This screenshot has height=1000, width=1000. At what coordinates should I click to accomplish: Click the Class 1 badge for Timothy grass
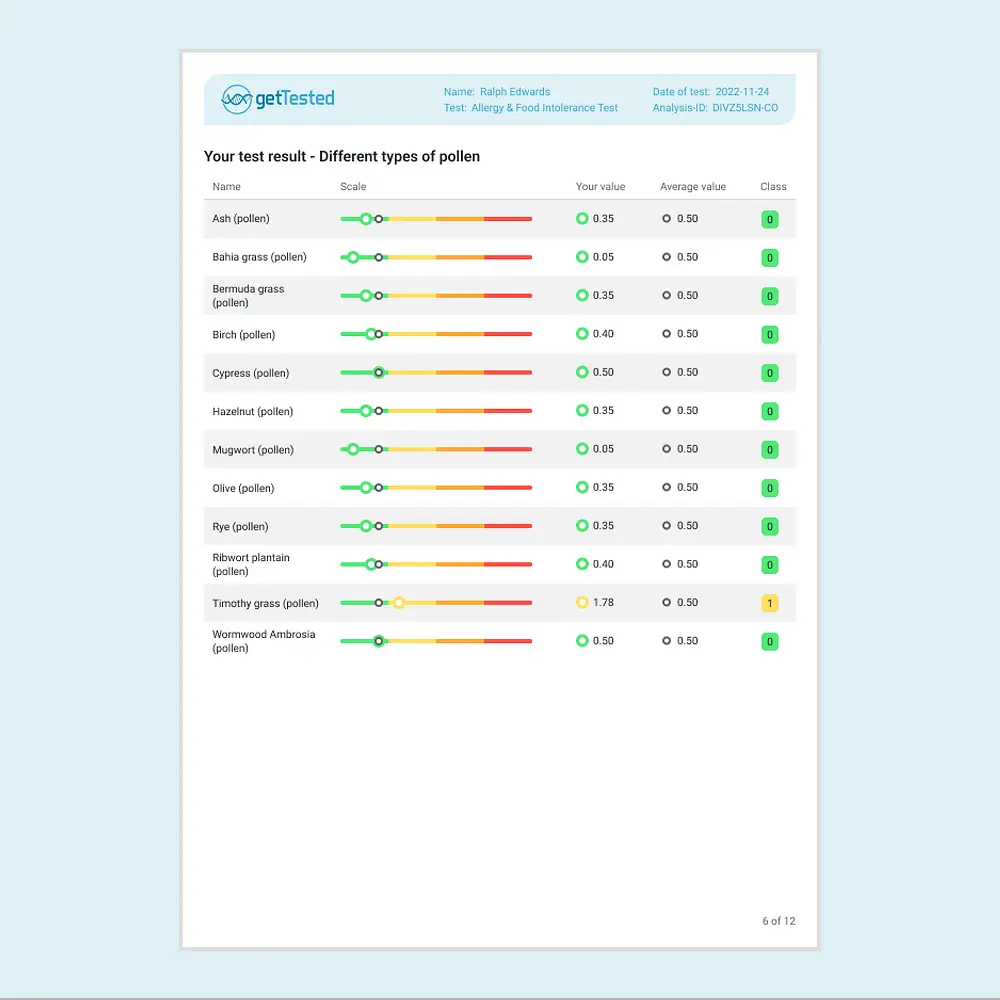click(769, 603)
